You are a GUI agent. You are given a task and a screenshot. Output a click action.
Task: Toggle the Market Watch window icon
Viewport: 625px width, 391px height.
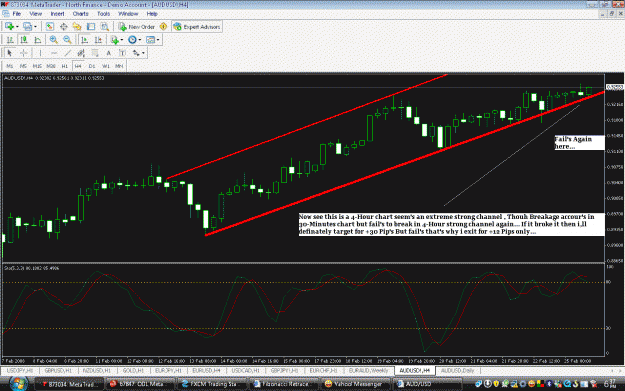tap(49, 27)
